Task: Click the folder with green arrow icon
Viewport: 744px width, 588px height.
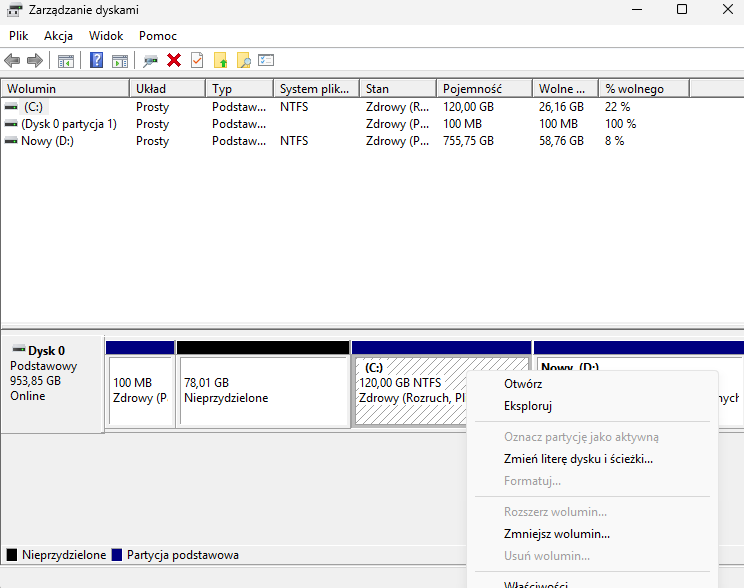Action: pyautogui.click(x=220, y=60)
